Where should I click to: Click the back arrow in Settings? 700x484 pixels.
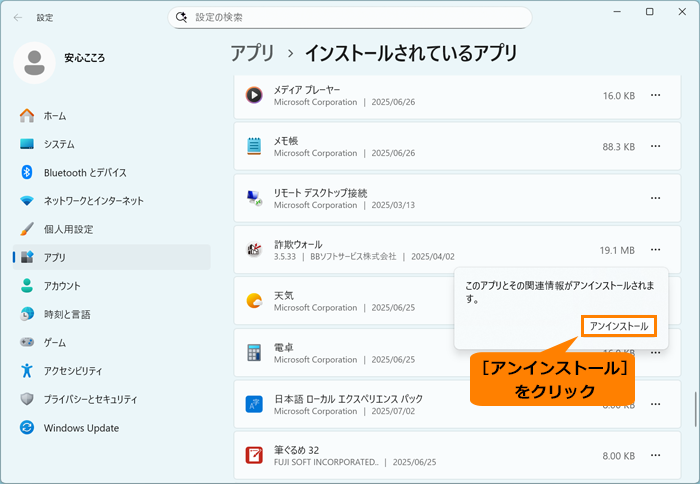(18, 17)
